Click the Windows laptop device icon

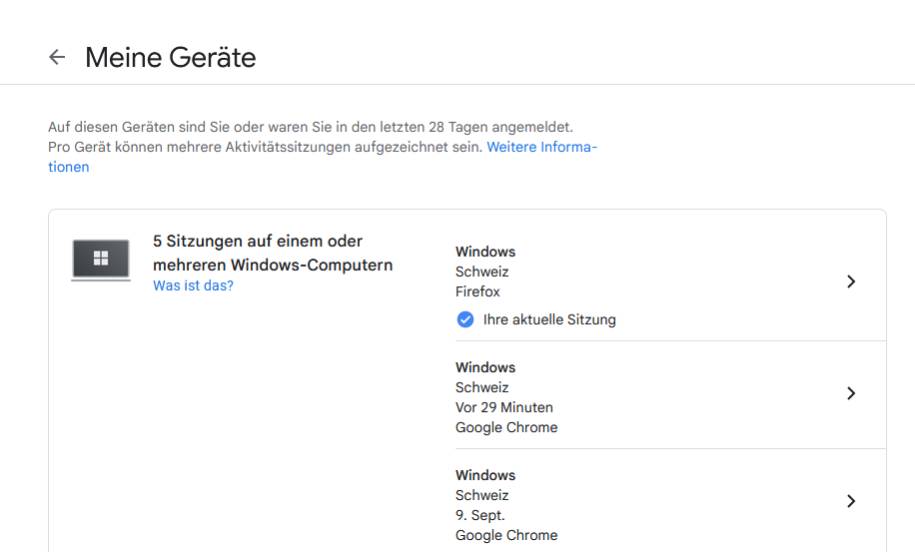pyautogui.click(x=100, y=259)
